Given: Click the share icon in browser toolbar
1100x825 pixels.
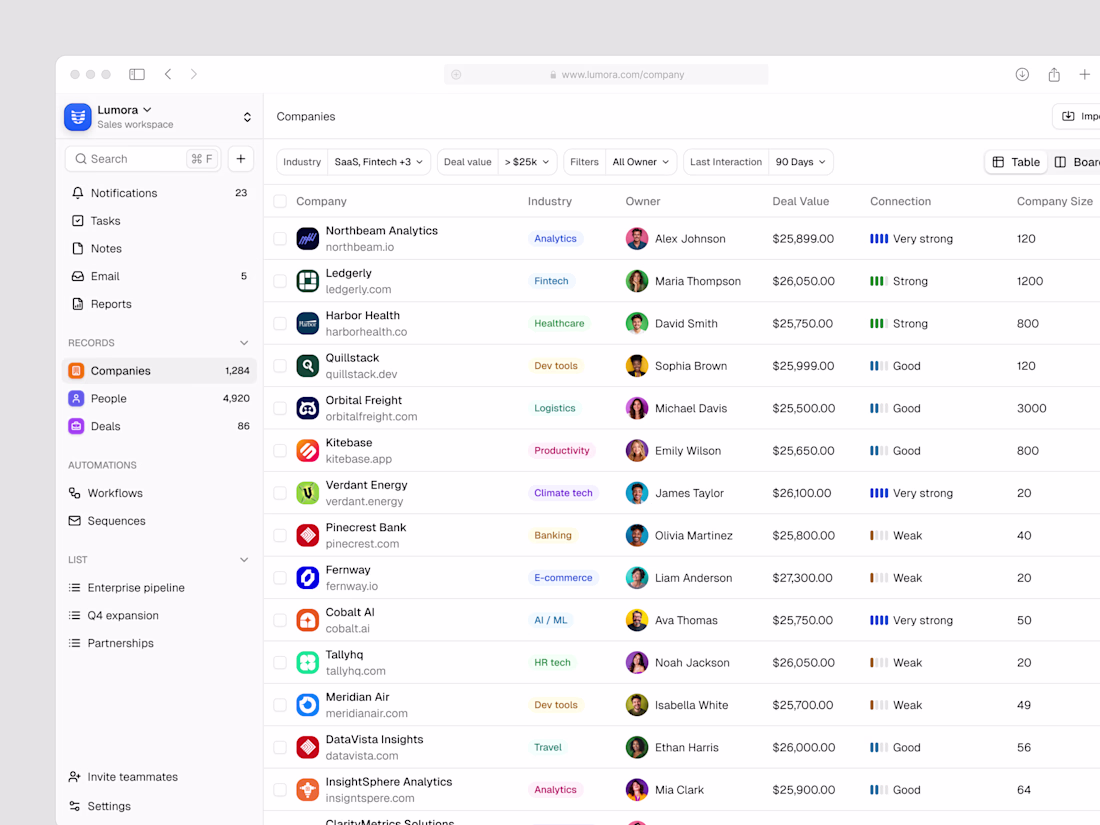Looking at the screenshot, I should click(x=1054, y=74).
